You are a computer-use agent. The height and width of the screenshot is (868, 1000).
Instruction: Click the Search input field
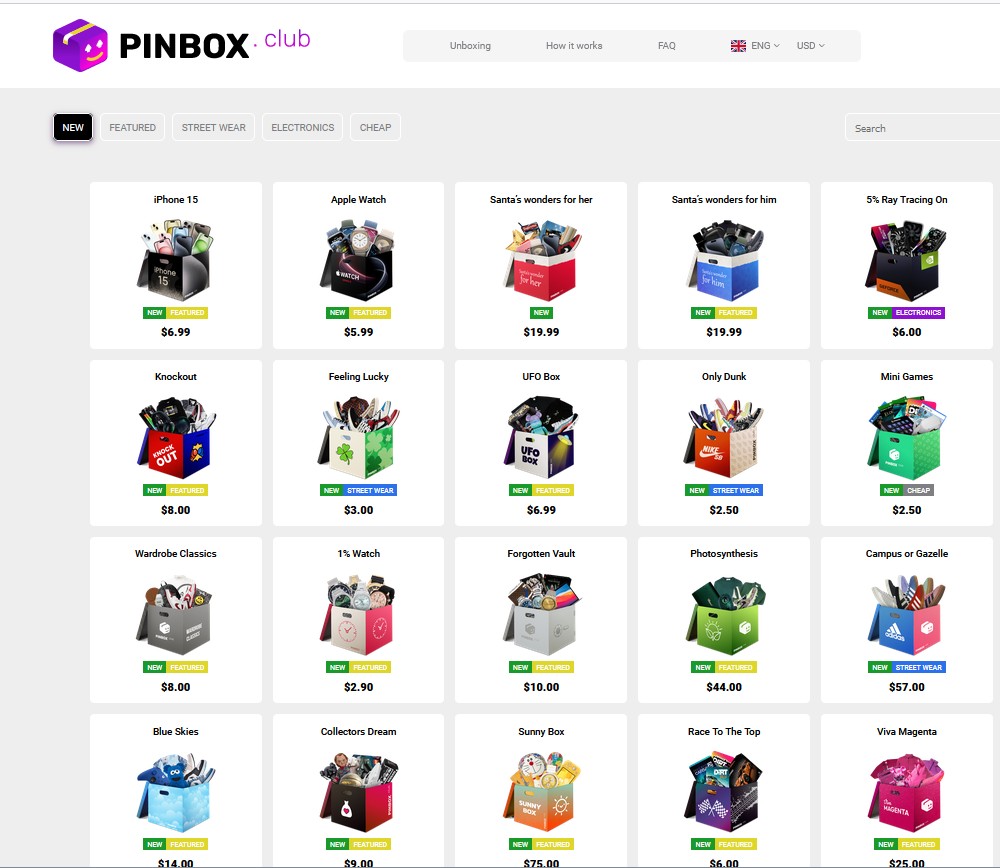click(x=922, y=128)
